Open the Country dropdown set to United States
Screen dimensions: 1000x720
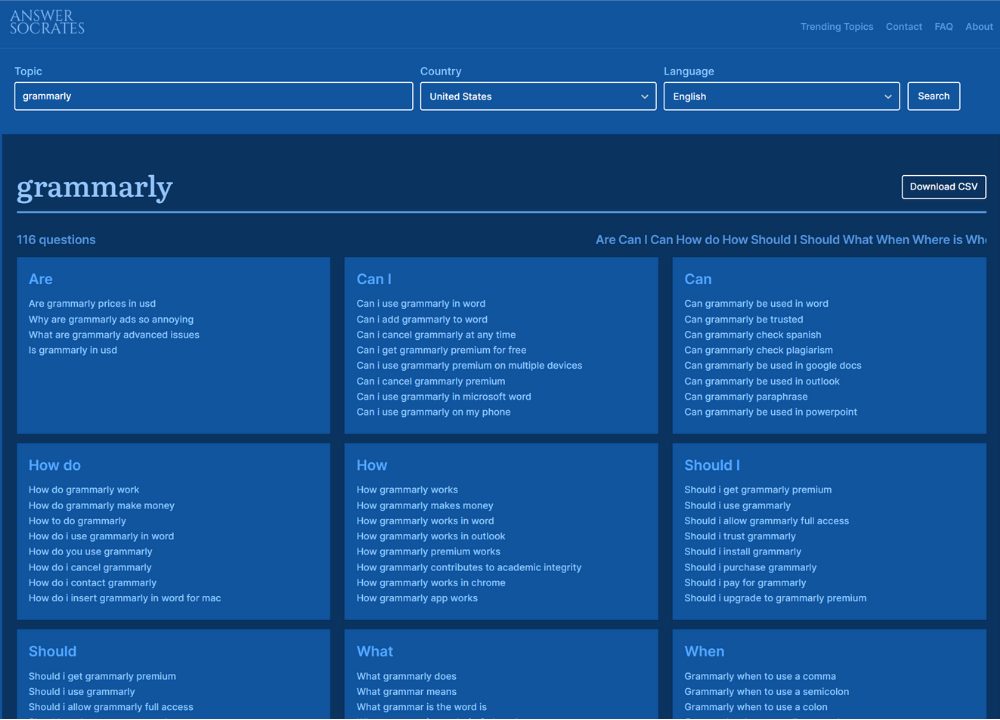click(x=538, y=96)
